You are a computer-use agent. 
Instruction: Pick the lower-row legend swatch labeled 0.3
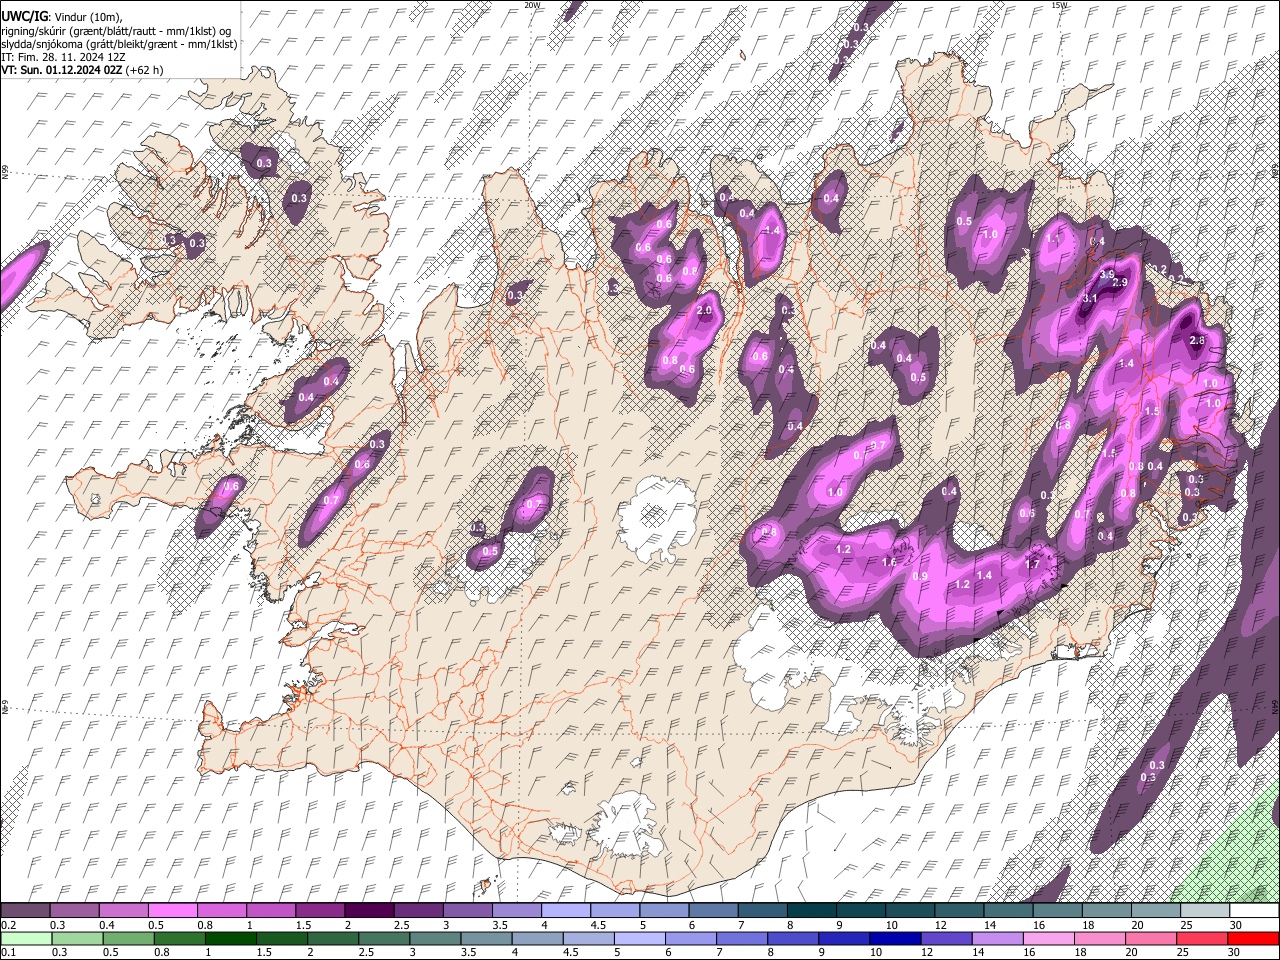(77, 938)
